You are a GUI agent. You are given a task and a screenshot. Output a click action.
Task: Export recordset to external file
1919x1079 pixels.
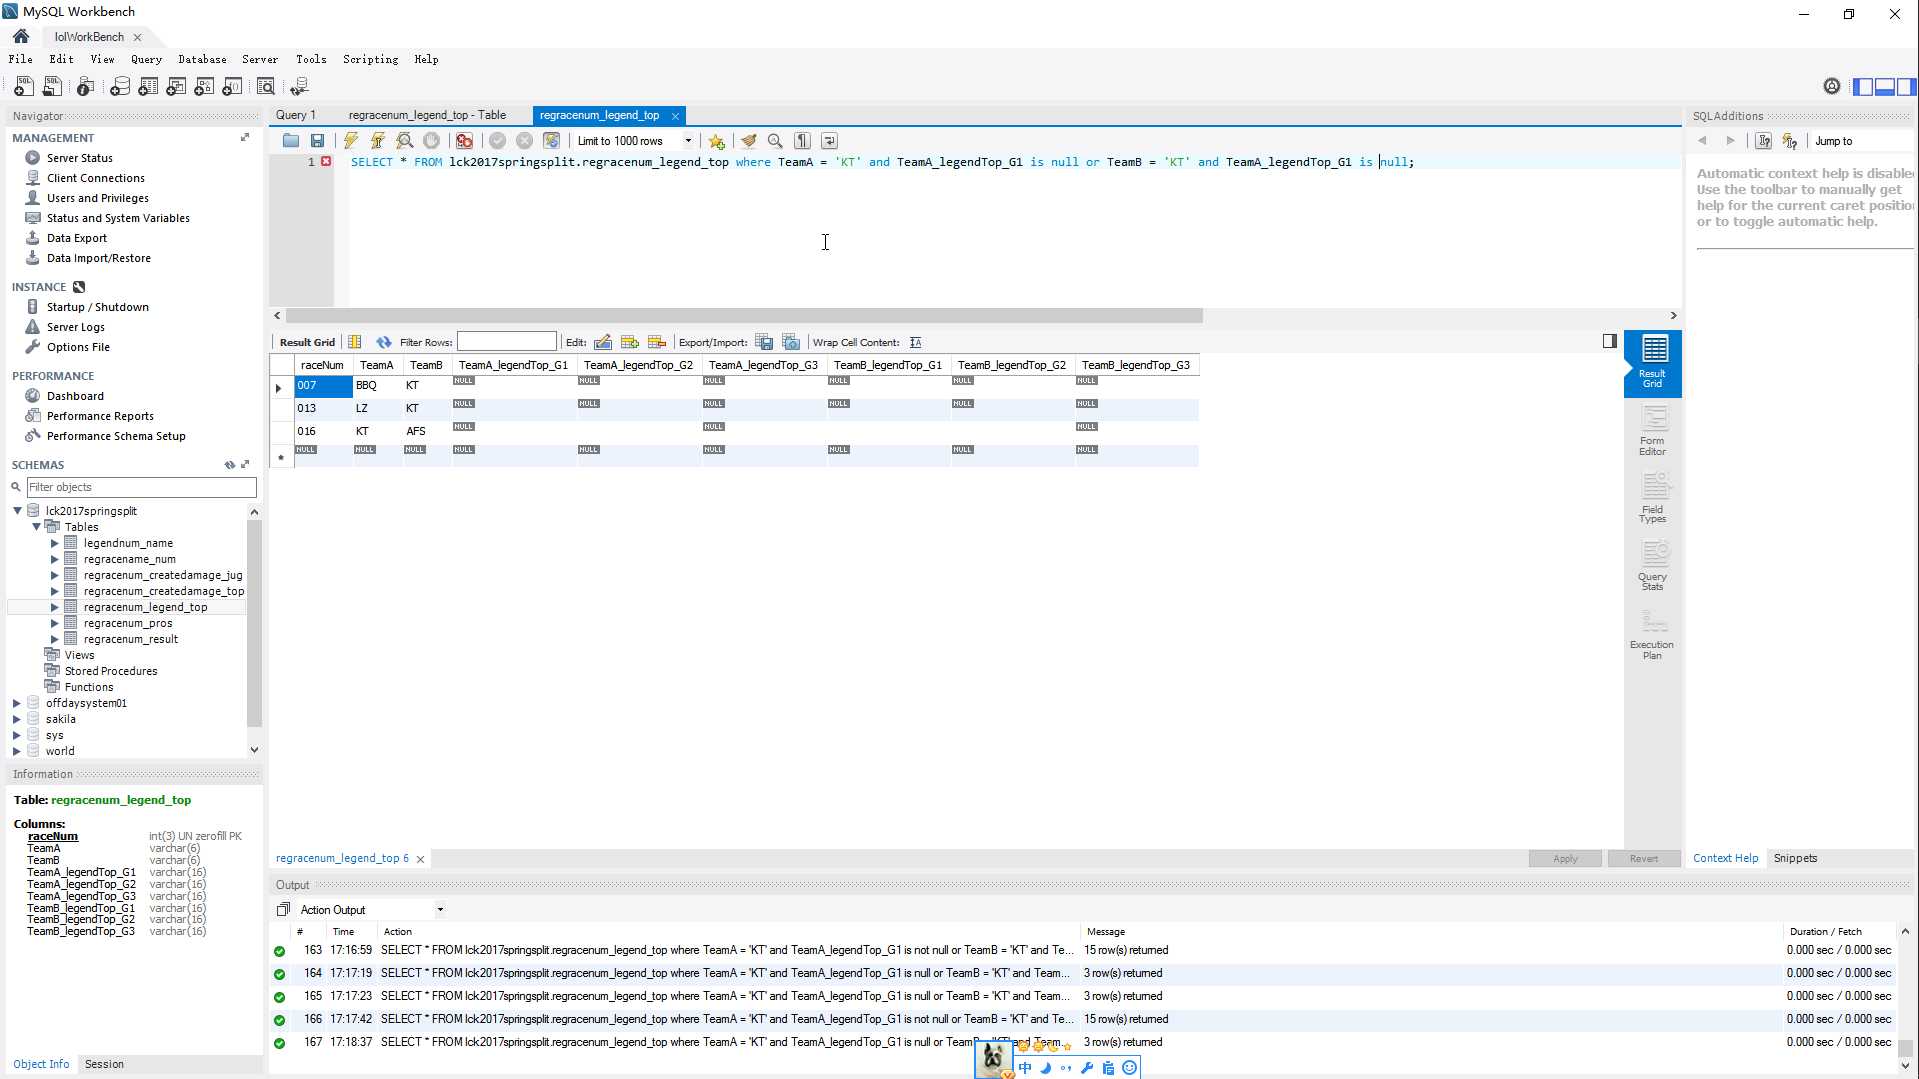pyautogui.click(x=764, y=342)
